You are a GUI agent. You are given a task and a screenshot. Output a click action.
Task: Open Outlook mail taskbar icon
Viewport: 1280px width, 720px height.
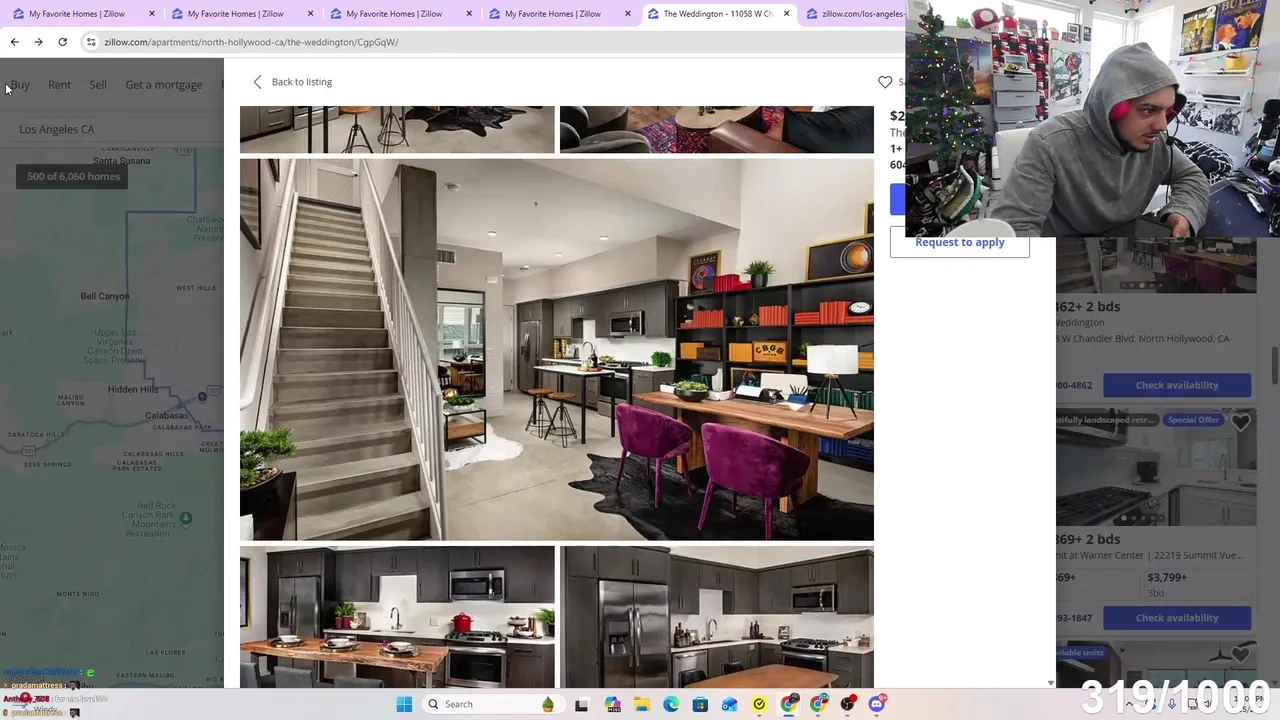[730, 704]
